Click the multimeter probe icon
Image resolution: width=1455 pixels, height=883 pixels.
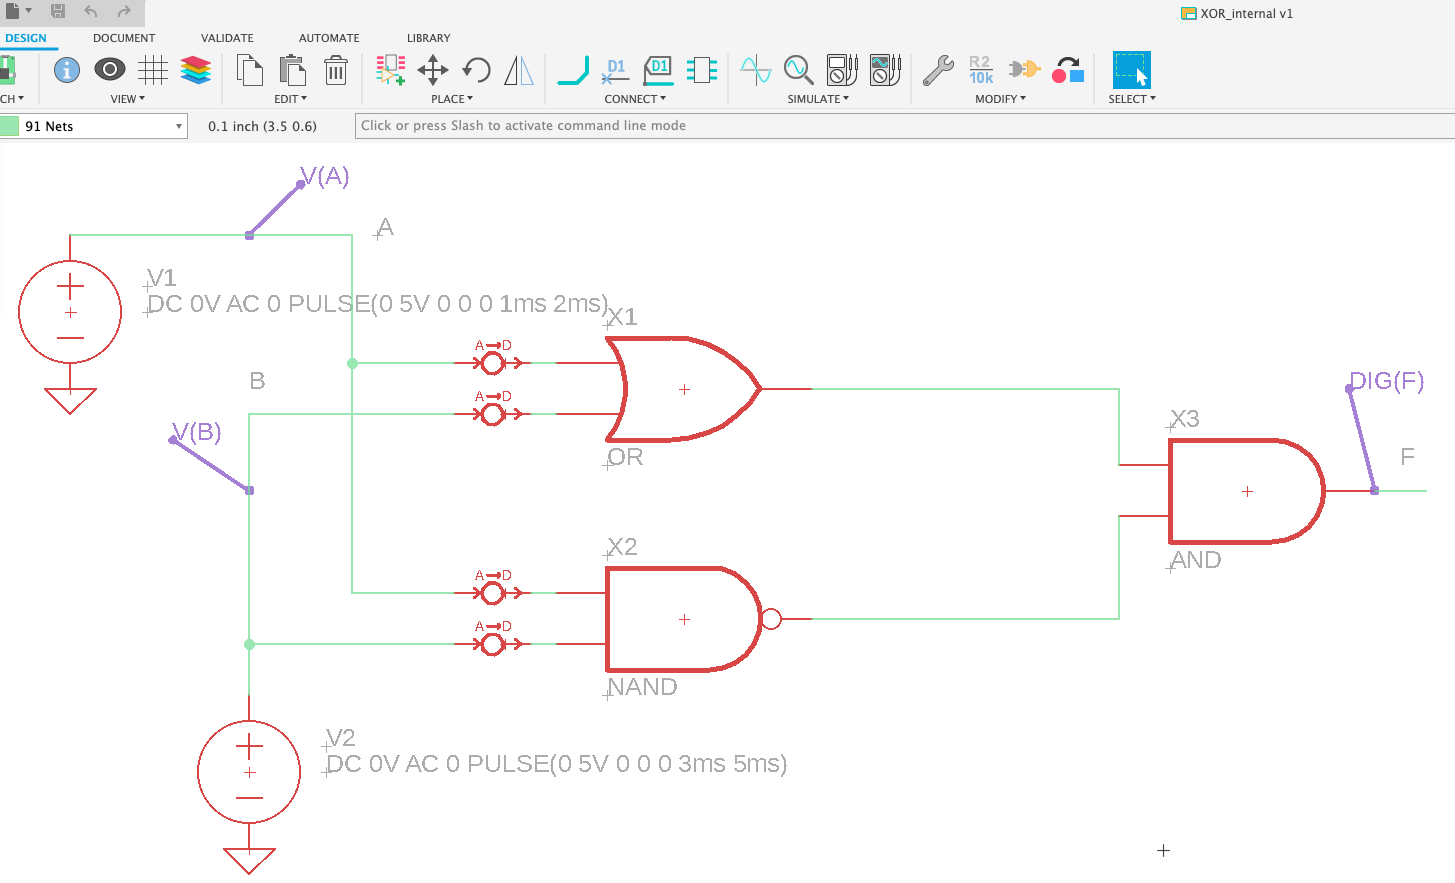click(840, 70)
